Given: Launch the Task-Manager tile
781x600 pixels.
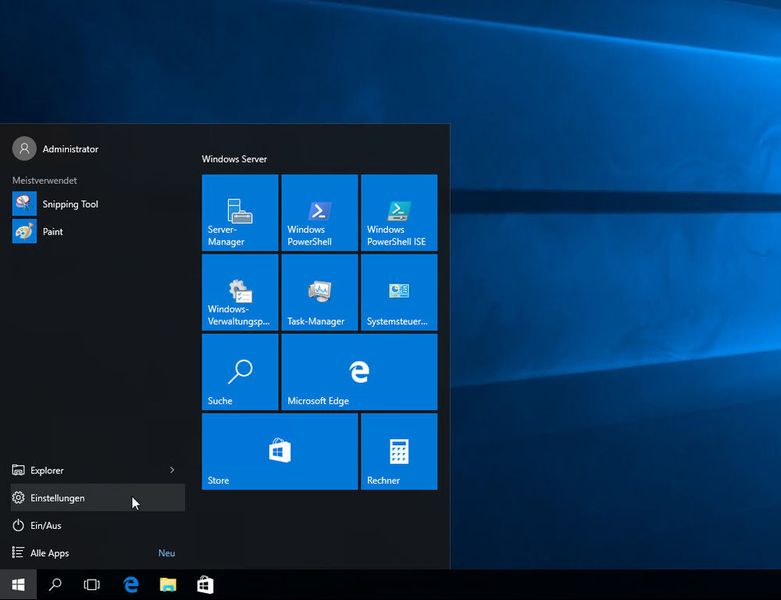Looking at the screenshot, I should [320, 292].
